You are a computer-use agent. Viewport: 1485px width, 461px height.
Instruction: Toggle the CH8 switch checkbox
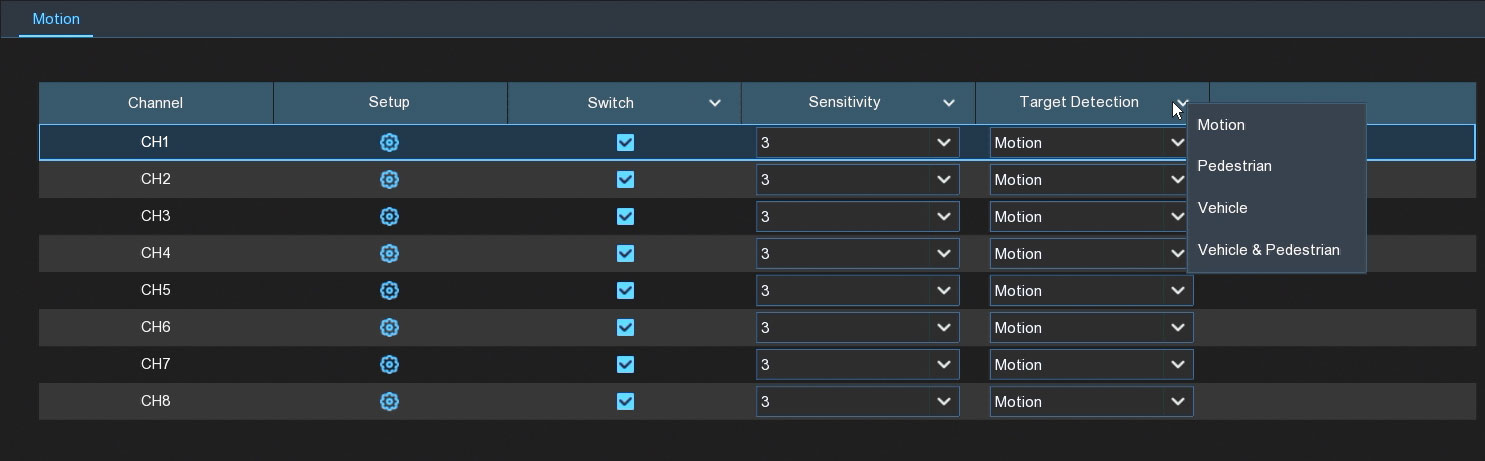coord(625,402)
